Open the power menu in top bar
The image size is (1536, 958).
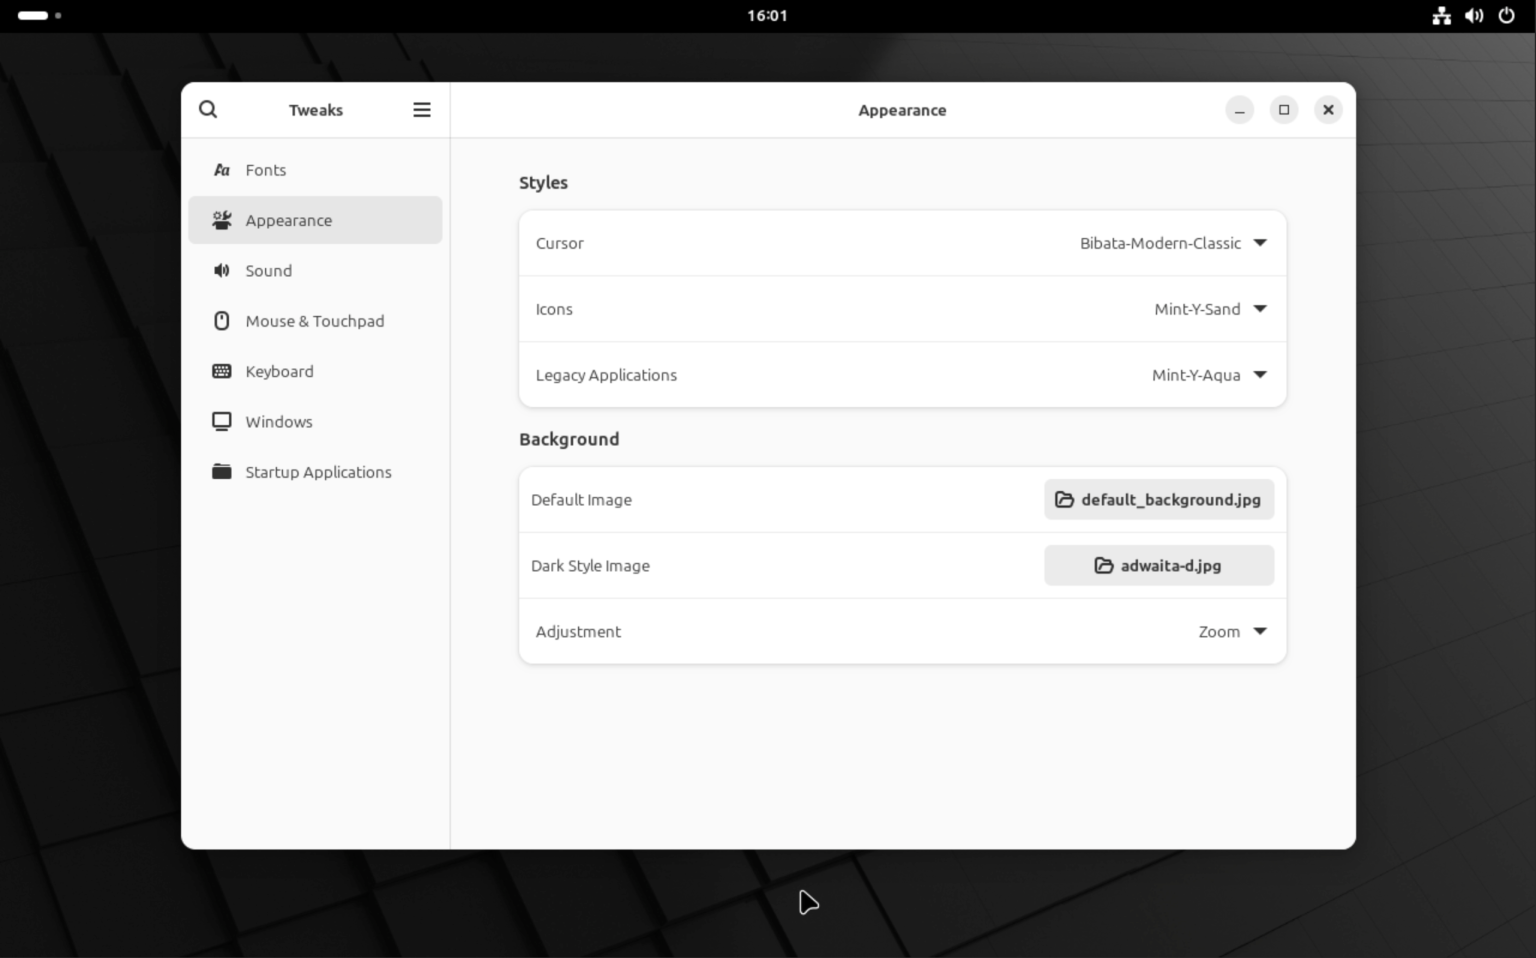pyautogui.click(x=1507, y=15)
